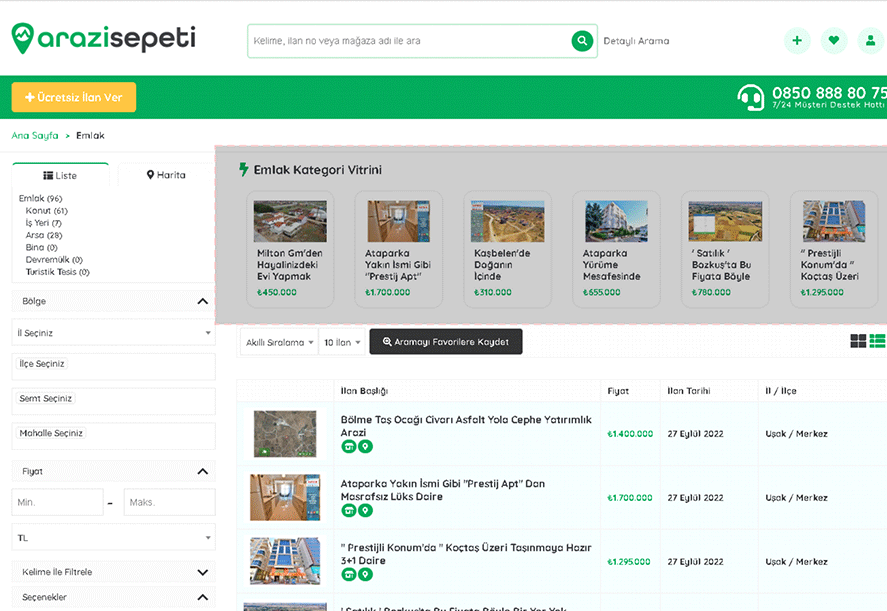
Task: Collapse the Bölge filter section
Action: click(202, 301)
